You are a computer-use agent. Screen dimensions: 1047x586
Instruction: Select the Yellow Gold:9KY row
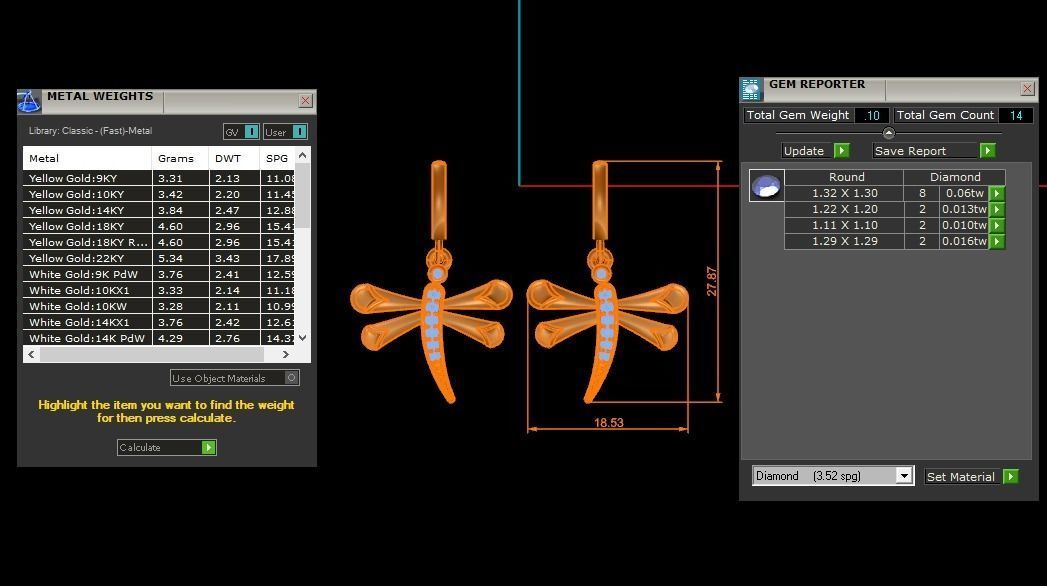point(159,178)
